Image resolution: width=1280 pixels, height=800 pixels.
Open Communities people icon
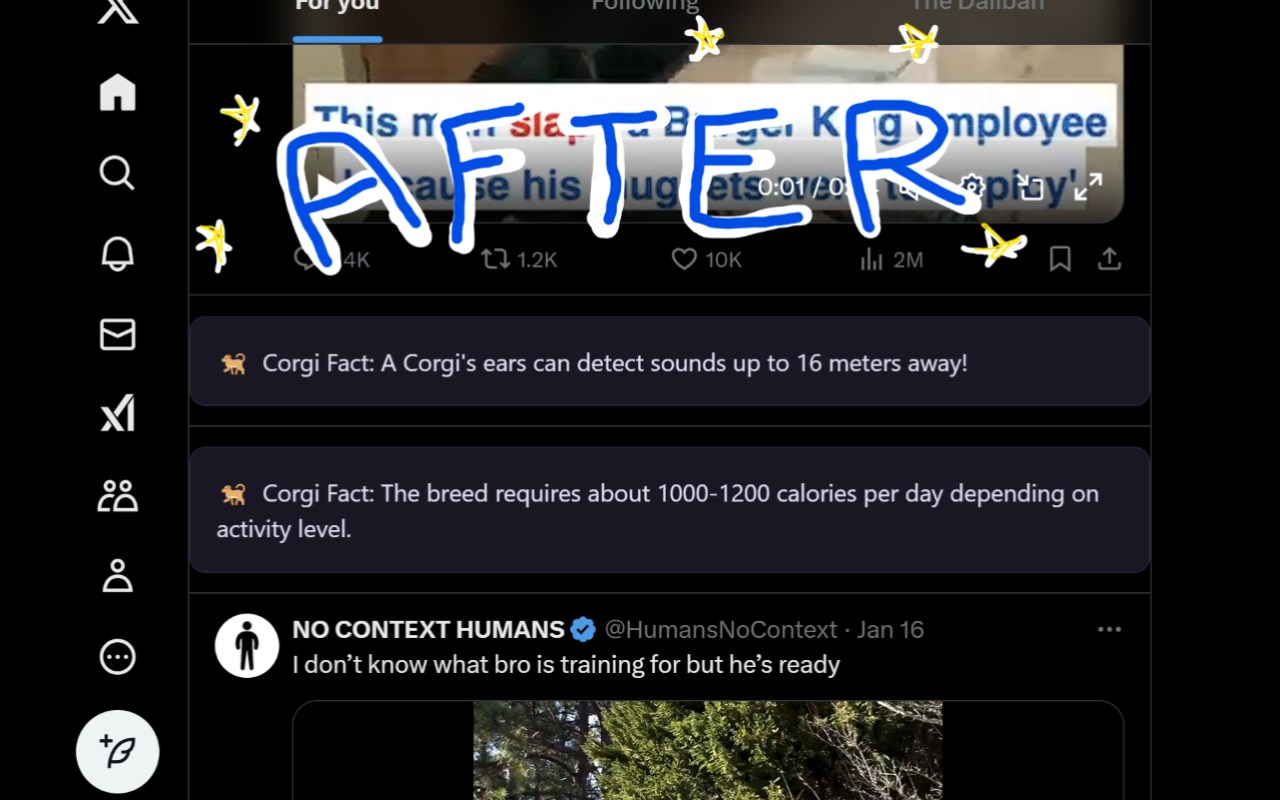(117, 495)
